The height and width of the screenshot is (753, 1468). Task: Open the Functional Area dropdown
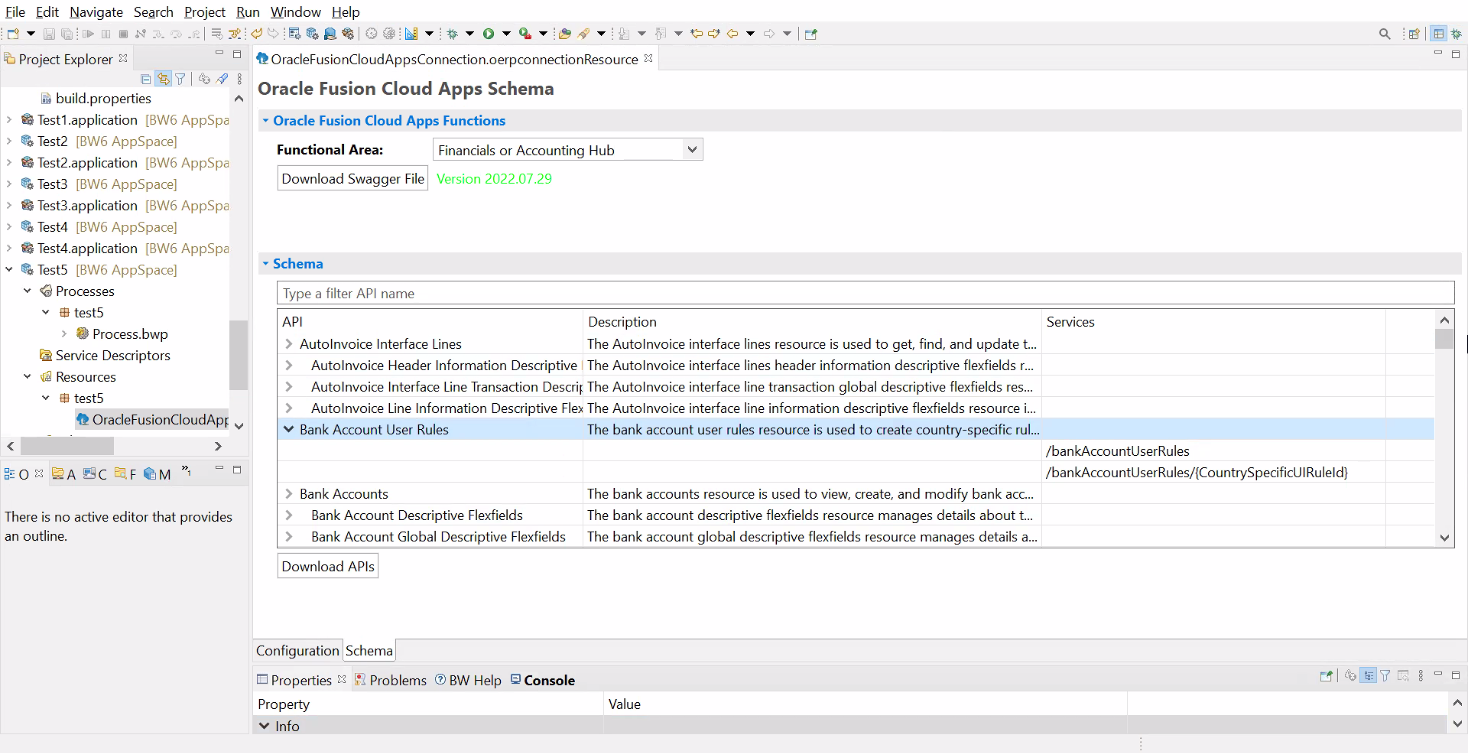[691, 150]
